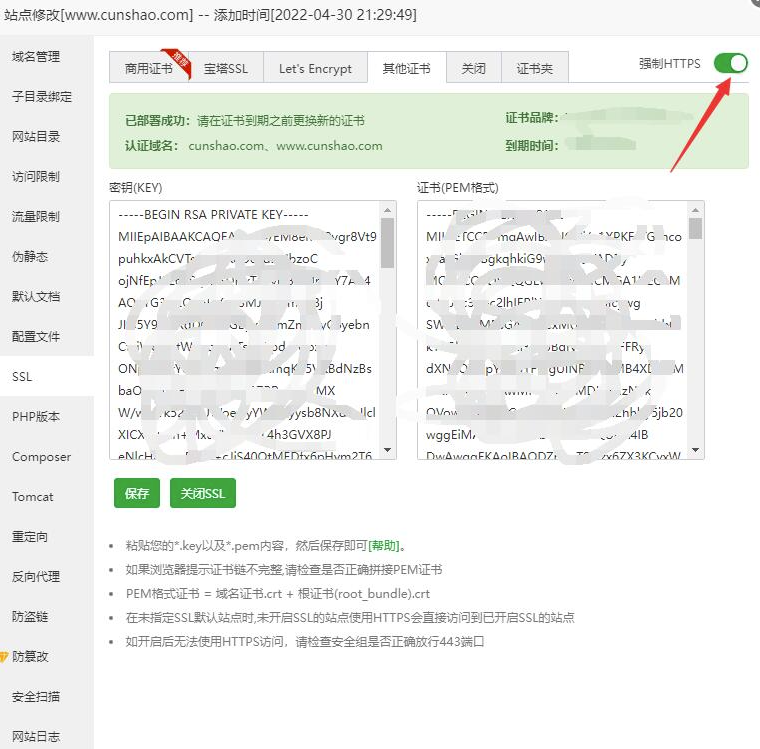This screenshot has width=760, height=749.
Task: Open 网站日志 in the sidebar
Action: (x=36, y=736)
